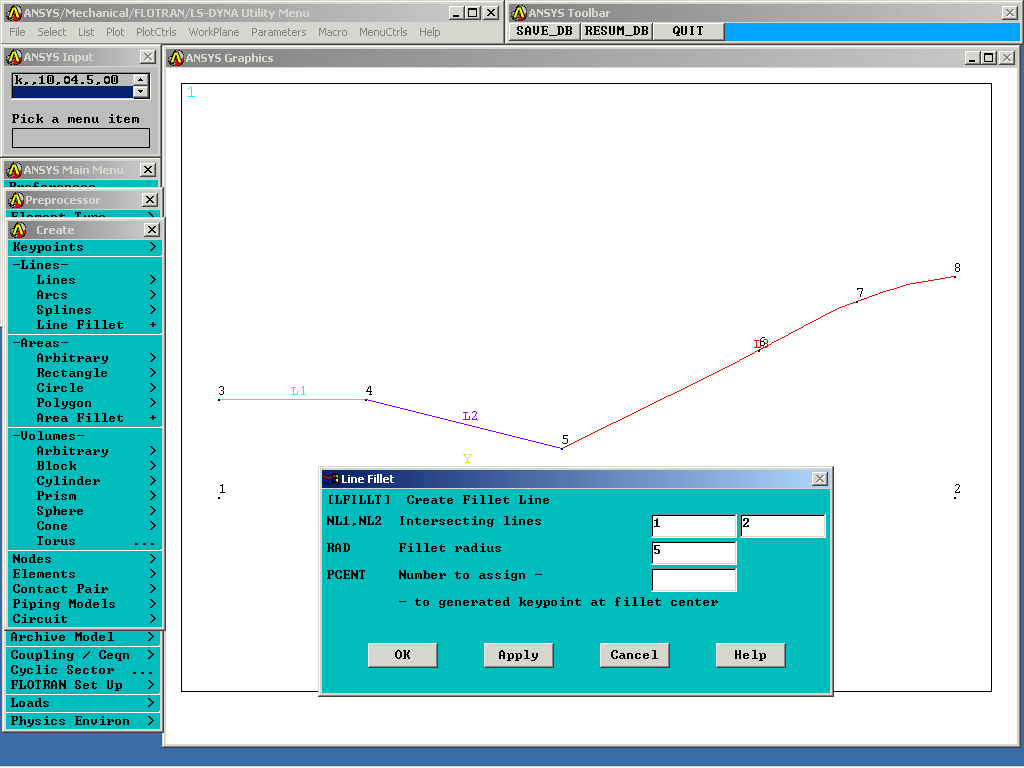Image resolution: width=1024 pixels, height=768 pixels.
Task: Expand Volumes Arbitrary submenu
Action: [84, 451]
